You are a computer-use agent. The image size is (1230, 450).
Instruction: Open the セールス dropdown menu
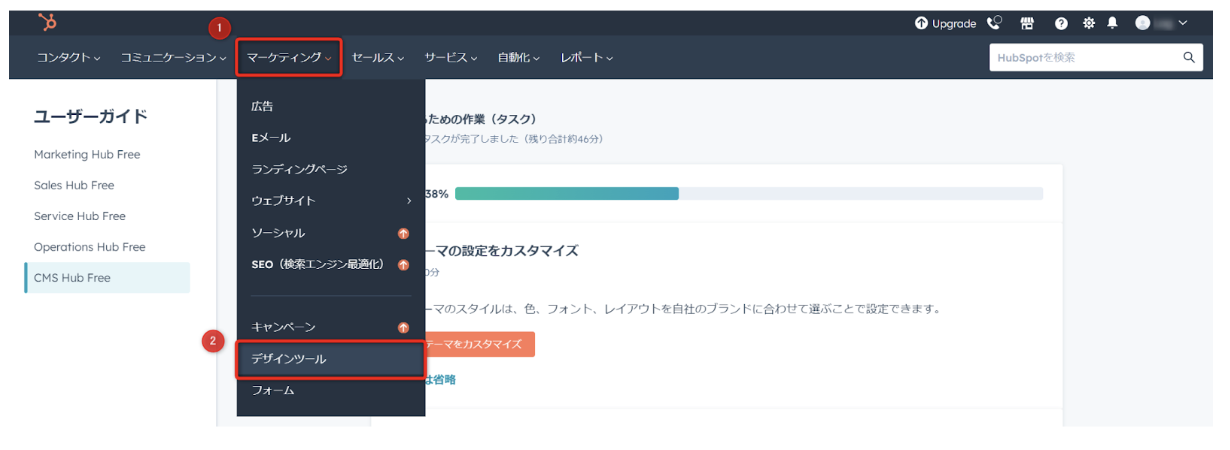[x=378, y=58]
